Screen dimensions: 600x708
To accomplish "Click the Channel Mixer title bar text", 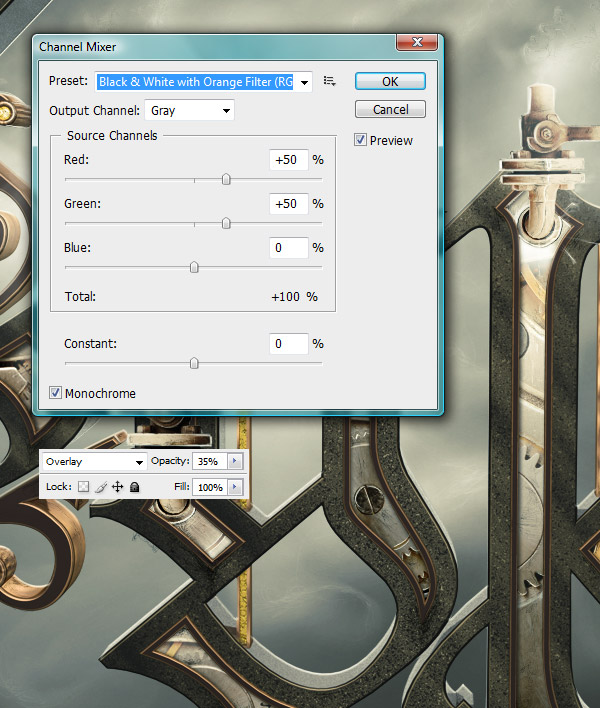I will (x=78, y=47).
